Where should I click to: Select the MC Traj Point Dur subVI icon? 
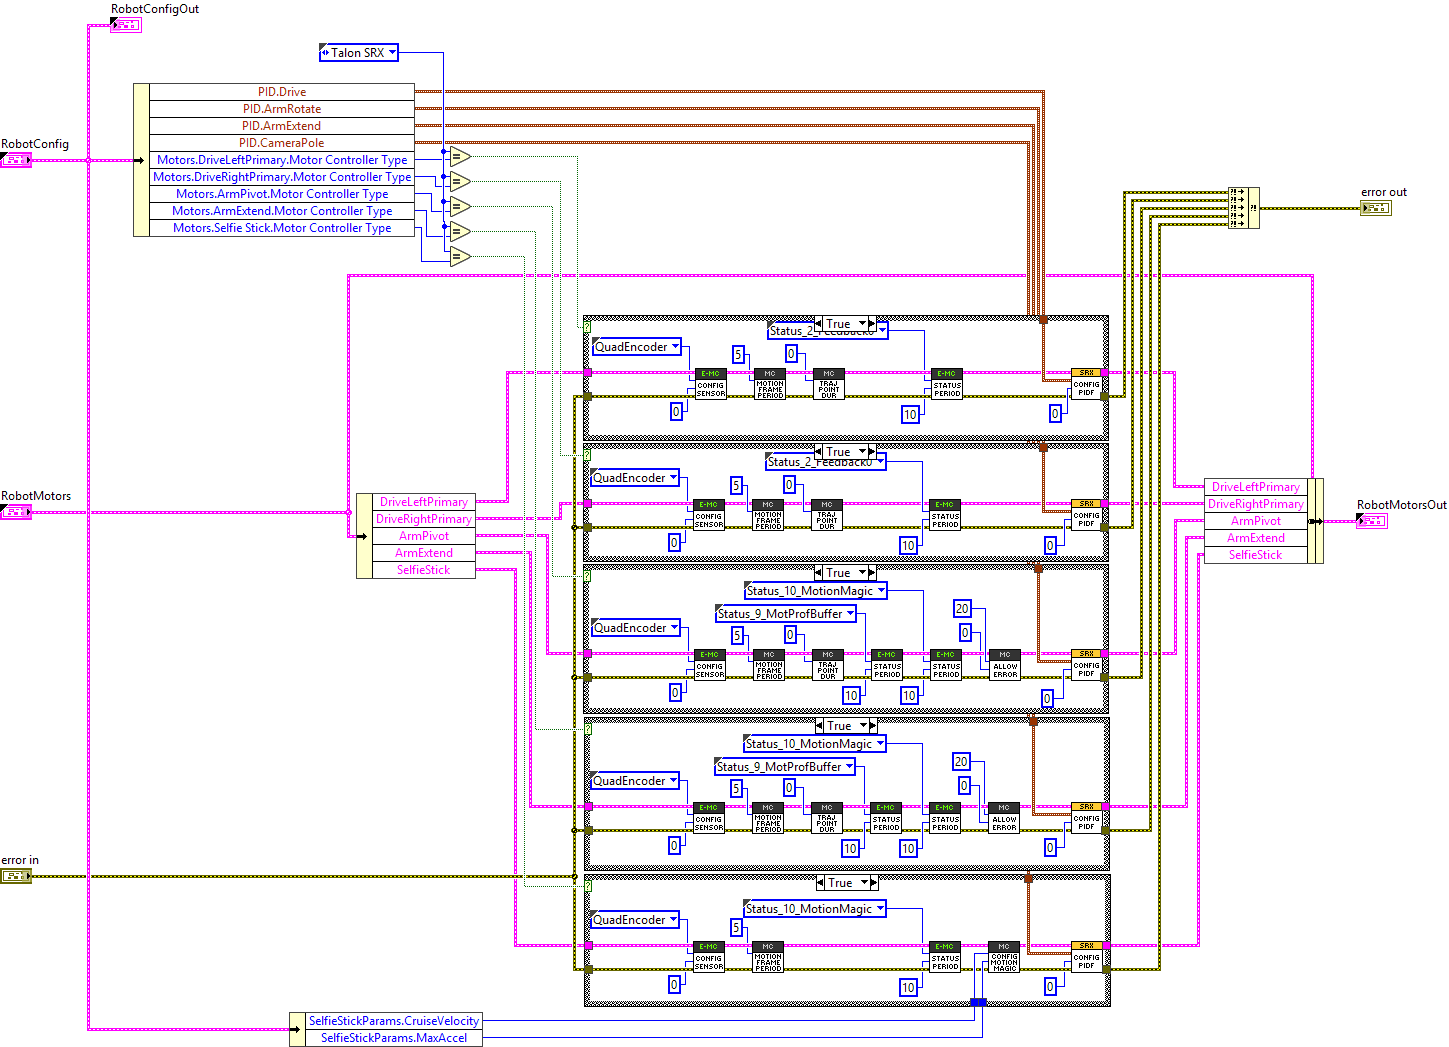tap(827, 384)
